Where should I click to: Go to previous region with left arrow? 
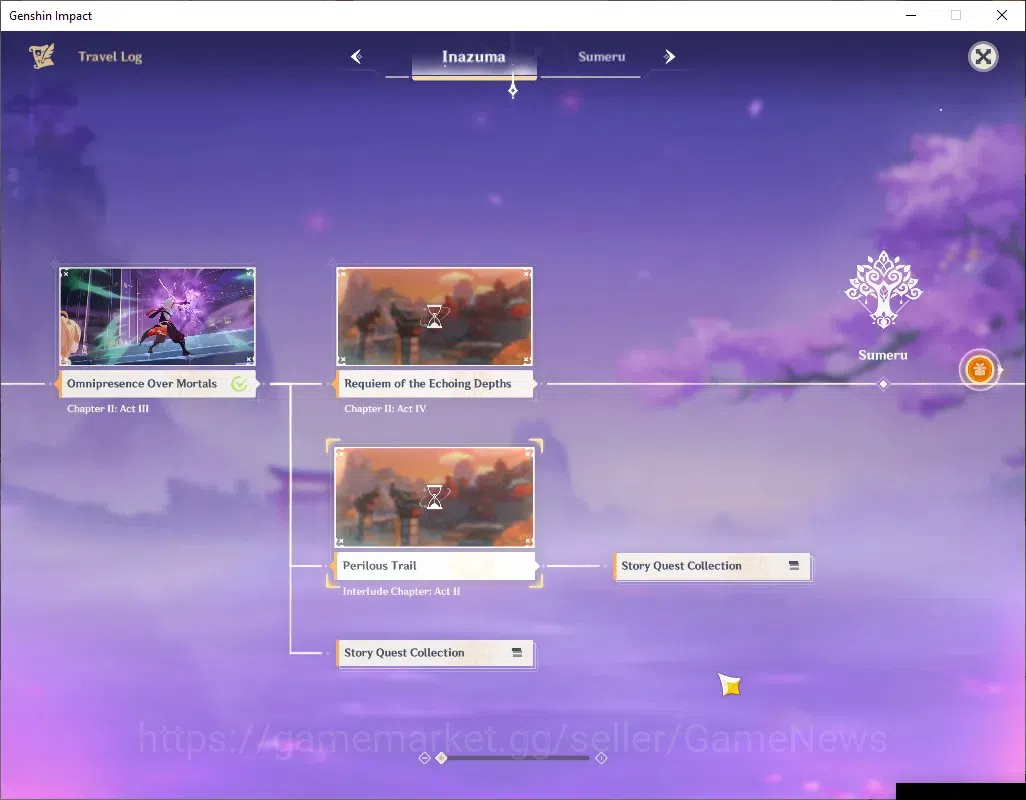coord(357,57)
